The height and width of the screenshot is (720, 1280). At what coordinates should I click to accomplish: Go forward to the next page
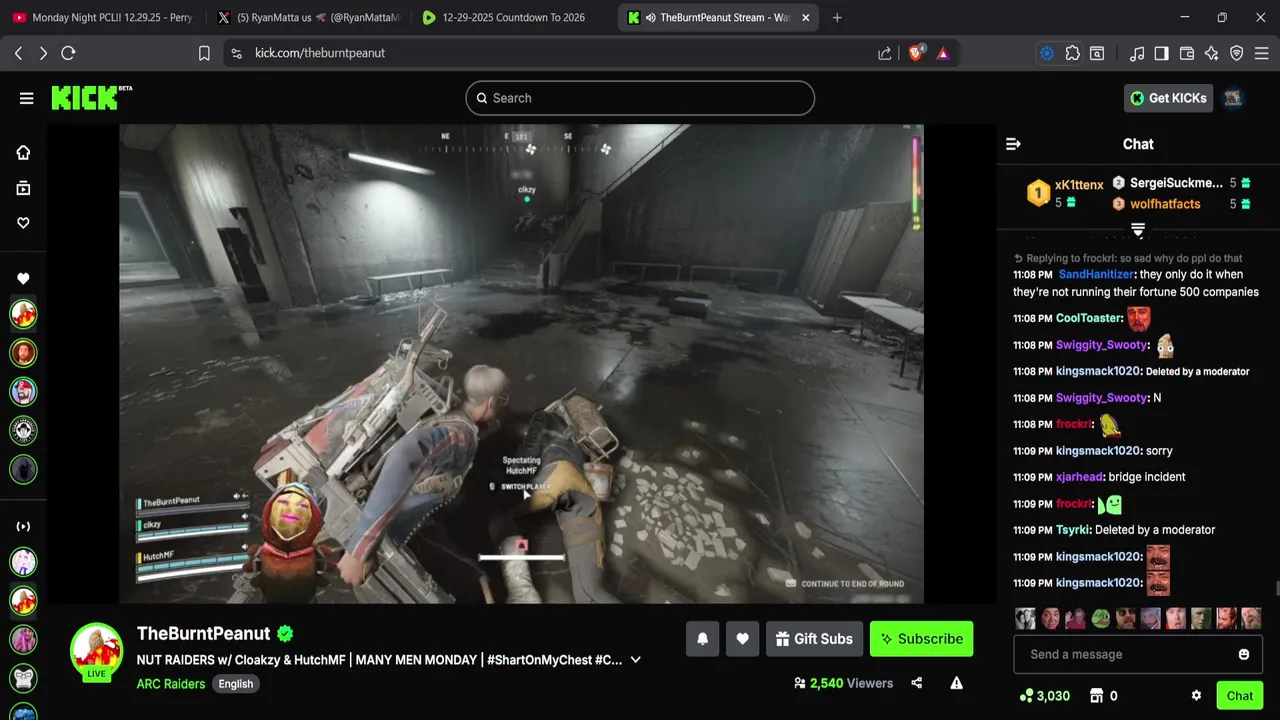[43, 53]
